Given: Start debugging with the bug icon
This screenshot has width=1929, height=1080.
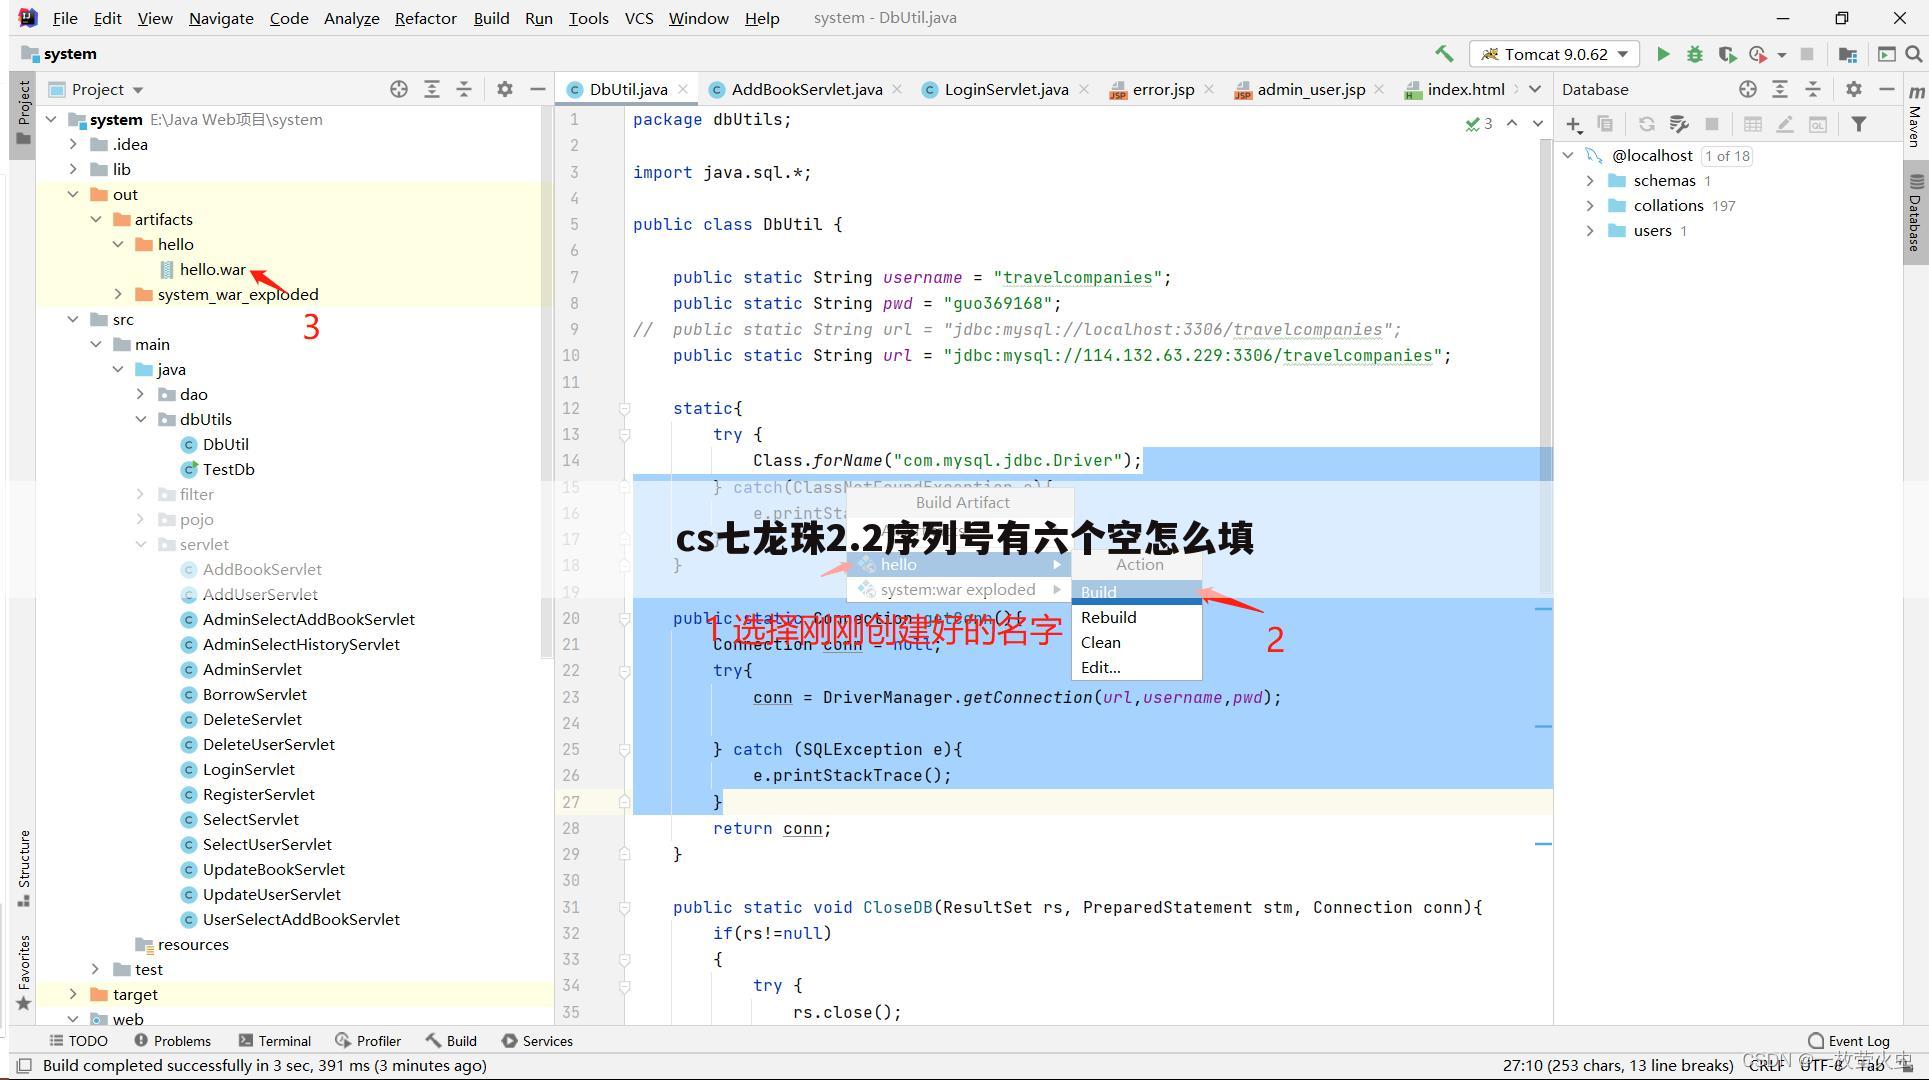Looking at the screenshot, I should point(1694,54).
